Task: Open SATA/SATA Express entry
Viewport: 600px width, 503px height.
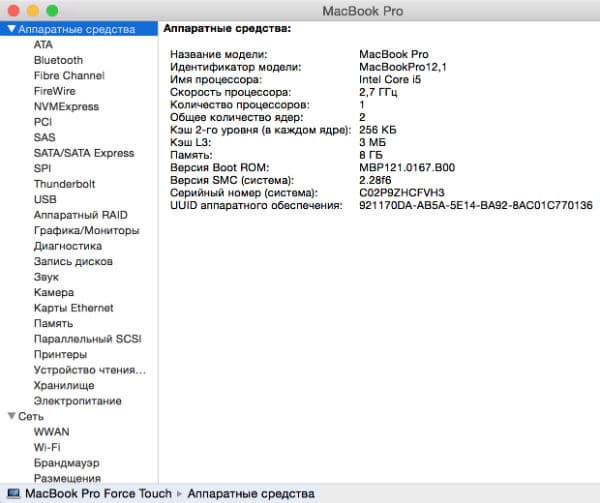Action: [x=84, y=153]
